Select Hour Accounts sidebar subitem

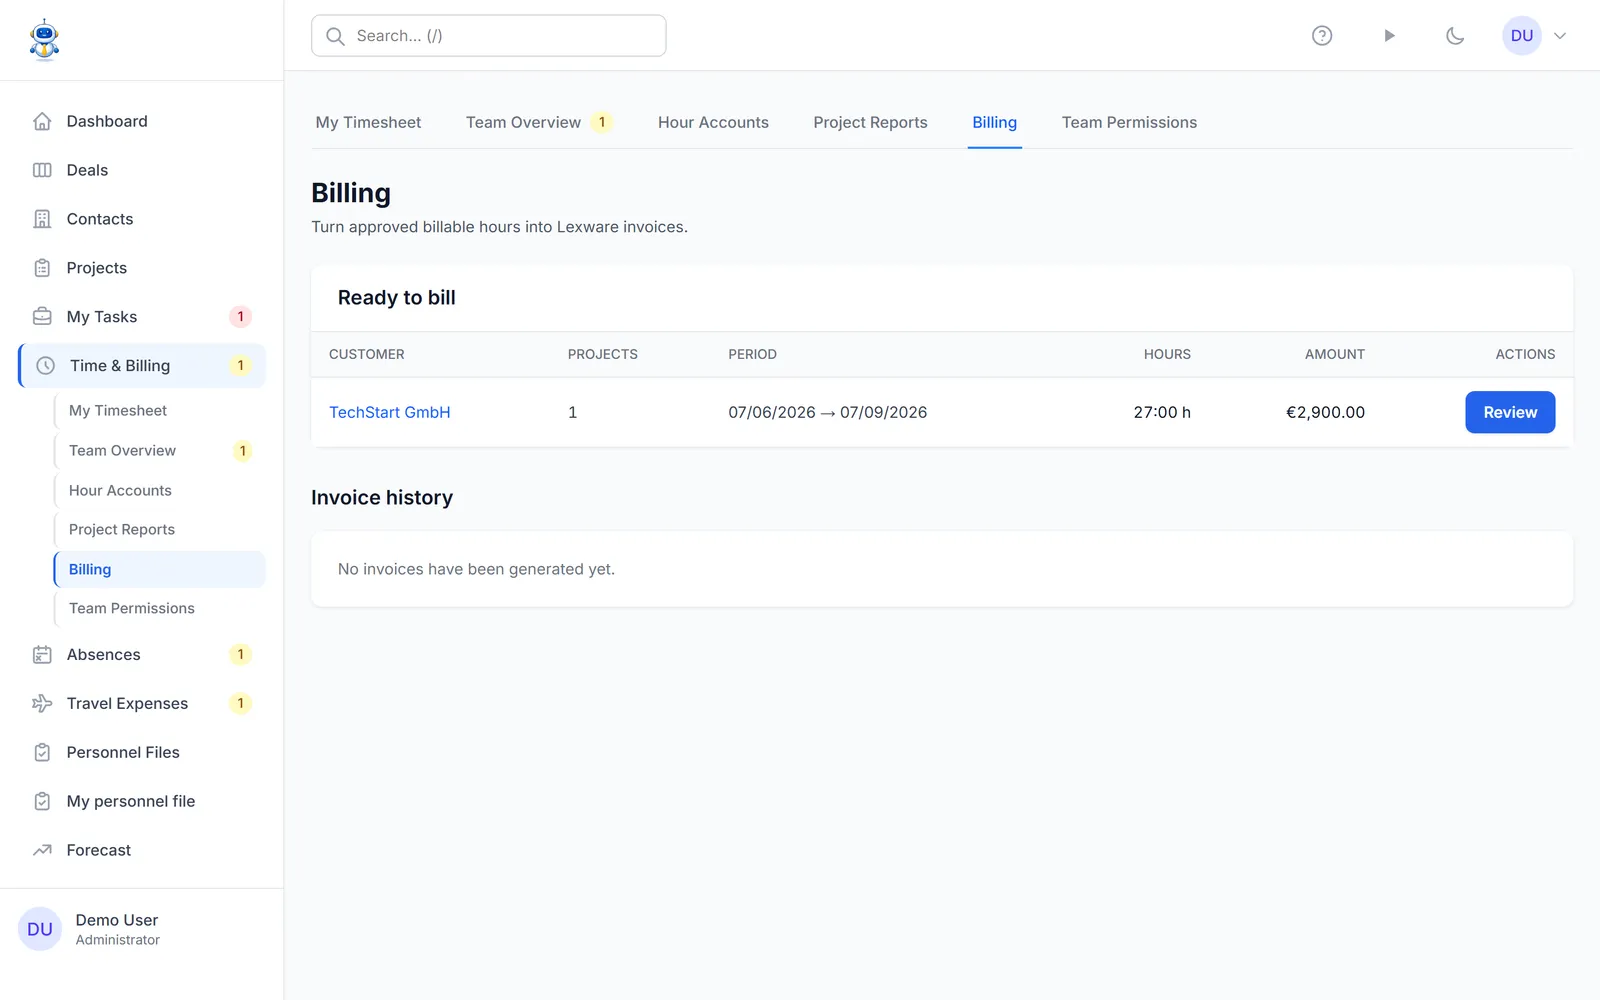tap(160, 490)
